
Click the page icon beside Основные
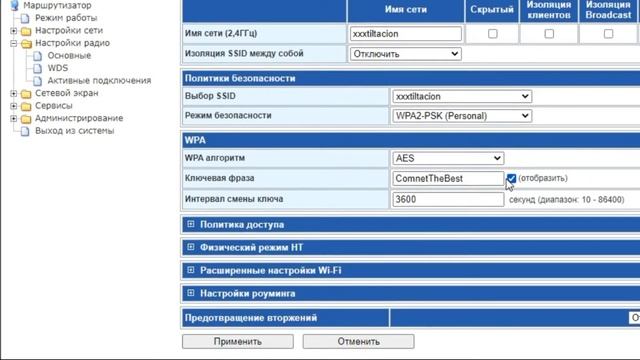pyautogui.click(x=38, y=56)
